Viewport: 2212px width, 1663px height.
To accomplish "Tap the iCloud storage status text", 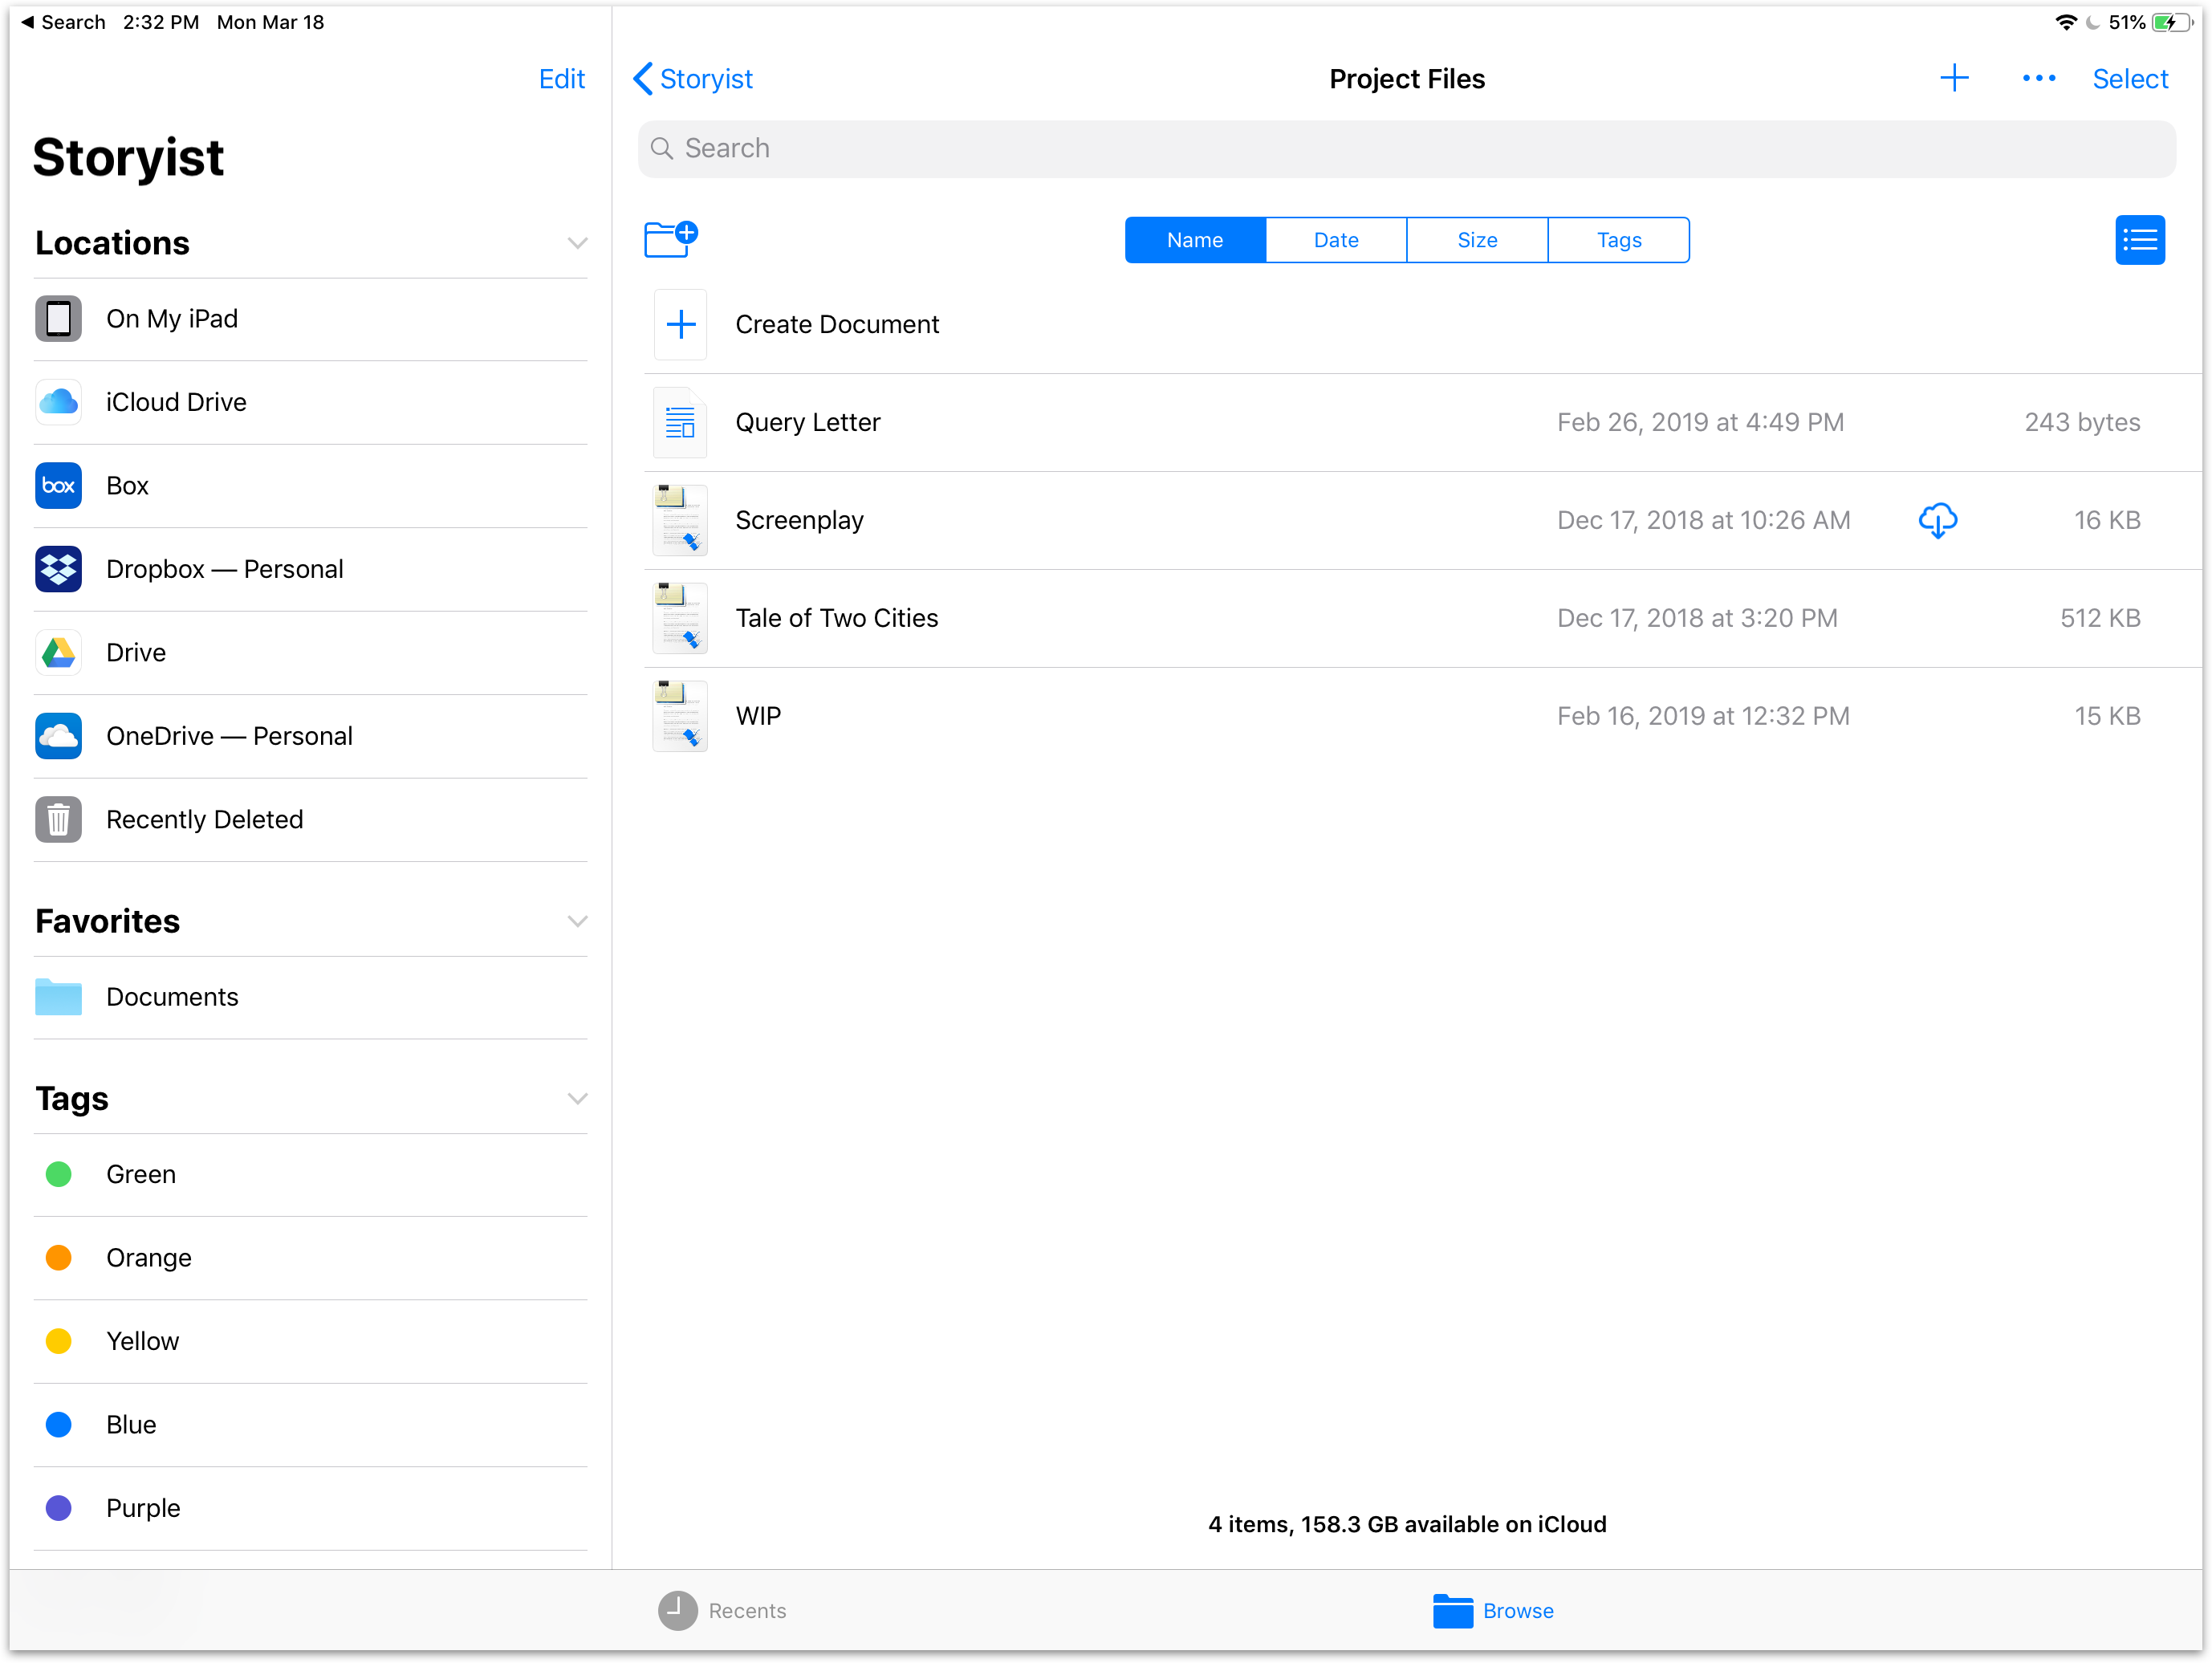I will (1407, 1525).
